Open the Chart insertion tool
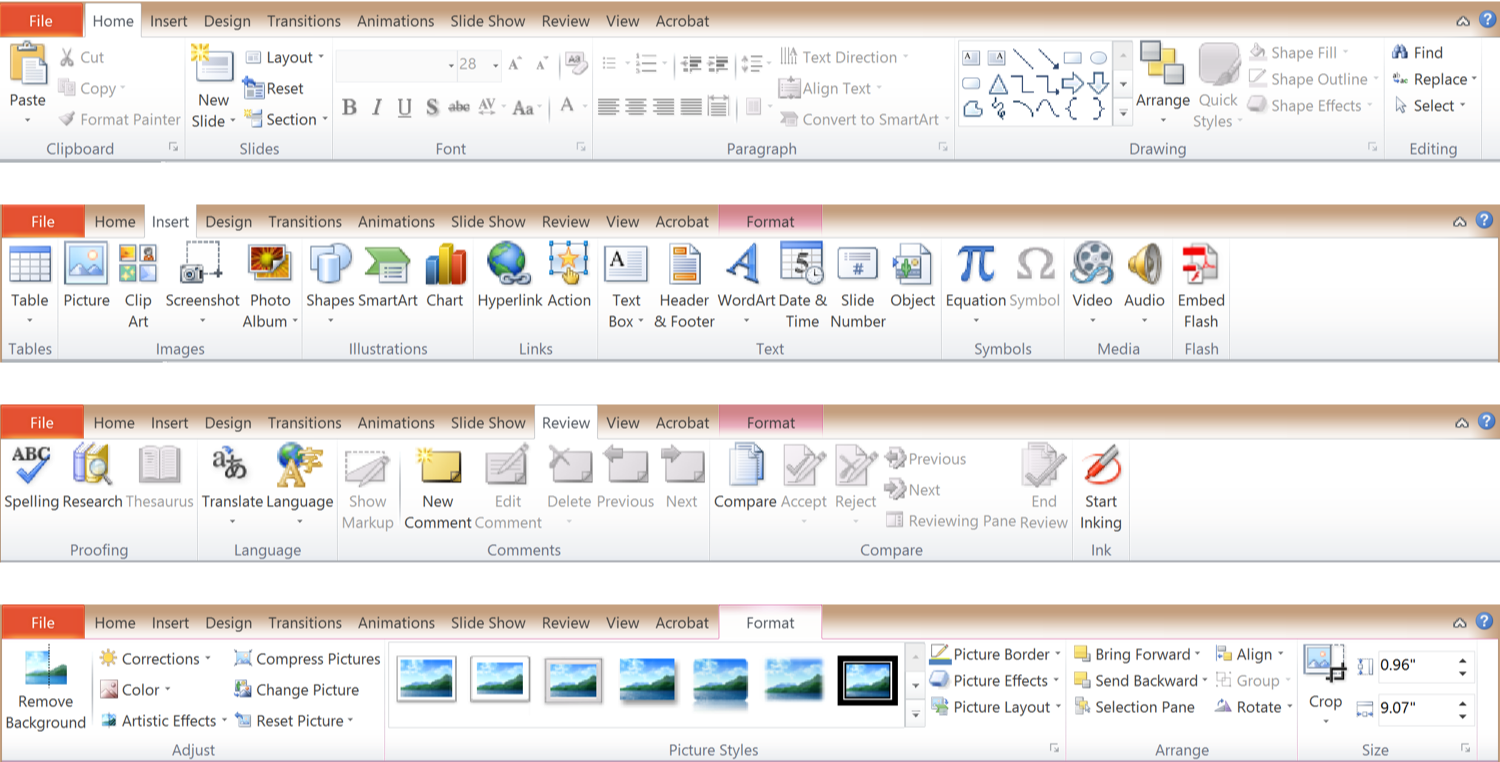This screenshot has width=1500, height=762. tap(445, 266)
